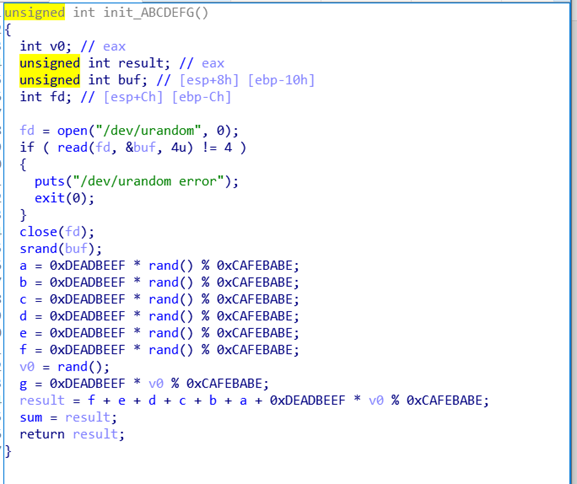Screen dimensions: 577x484
Task: Click the open function call
Action: point(72,131)
